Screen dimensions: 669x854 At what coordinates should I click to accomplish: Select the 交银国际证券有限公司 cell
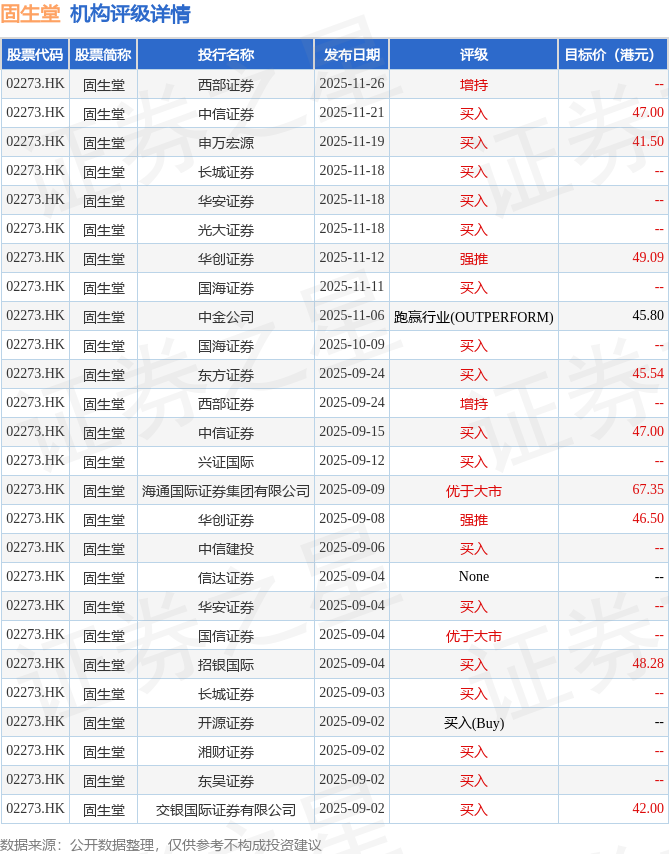click(226, 810)
